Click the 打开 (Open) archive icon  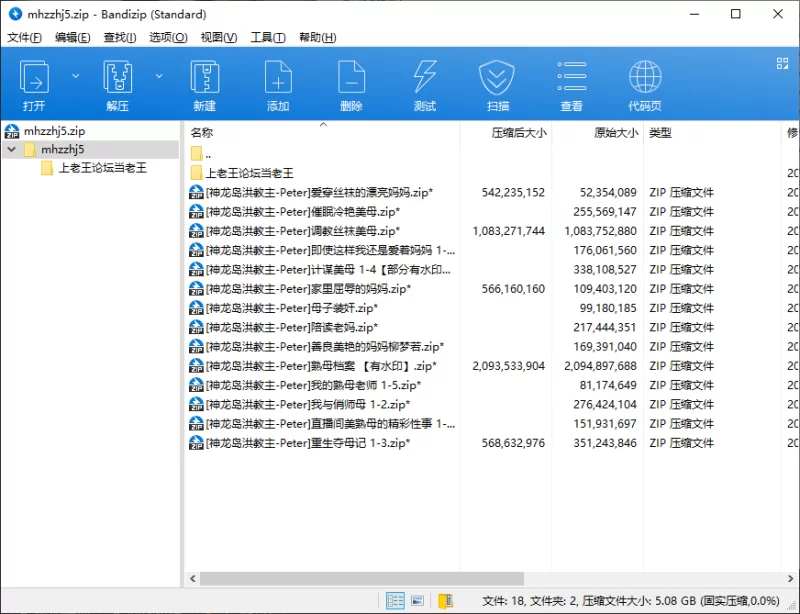(x=34, y=78)
